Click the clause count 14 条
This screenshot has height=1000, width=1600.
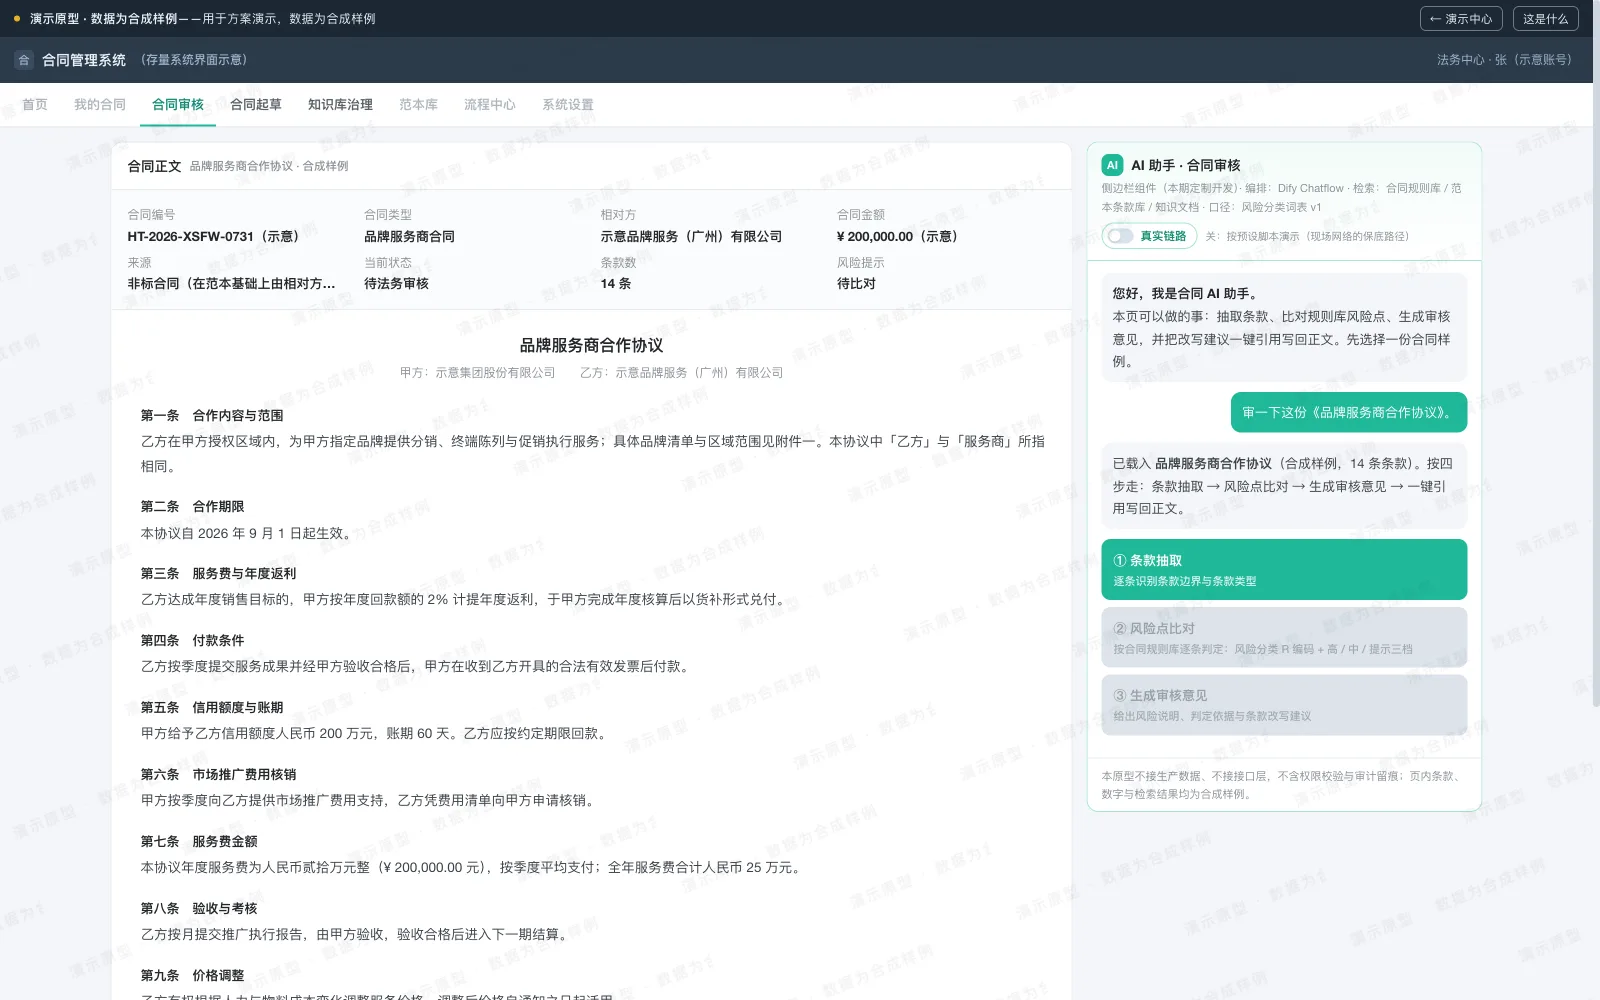(616, 284)
